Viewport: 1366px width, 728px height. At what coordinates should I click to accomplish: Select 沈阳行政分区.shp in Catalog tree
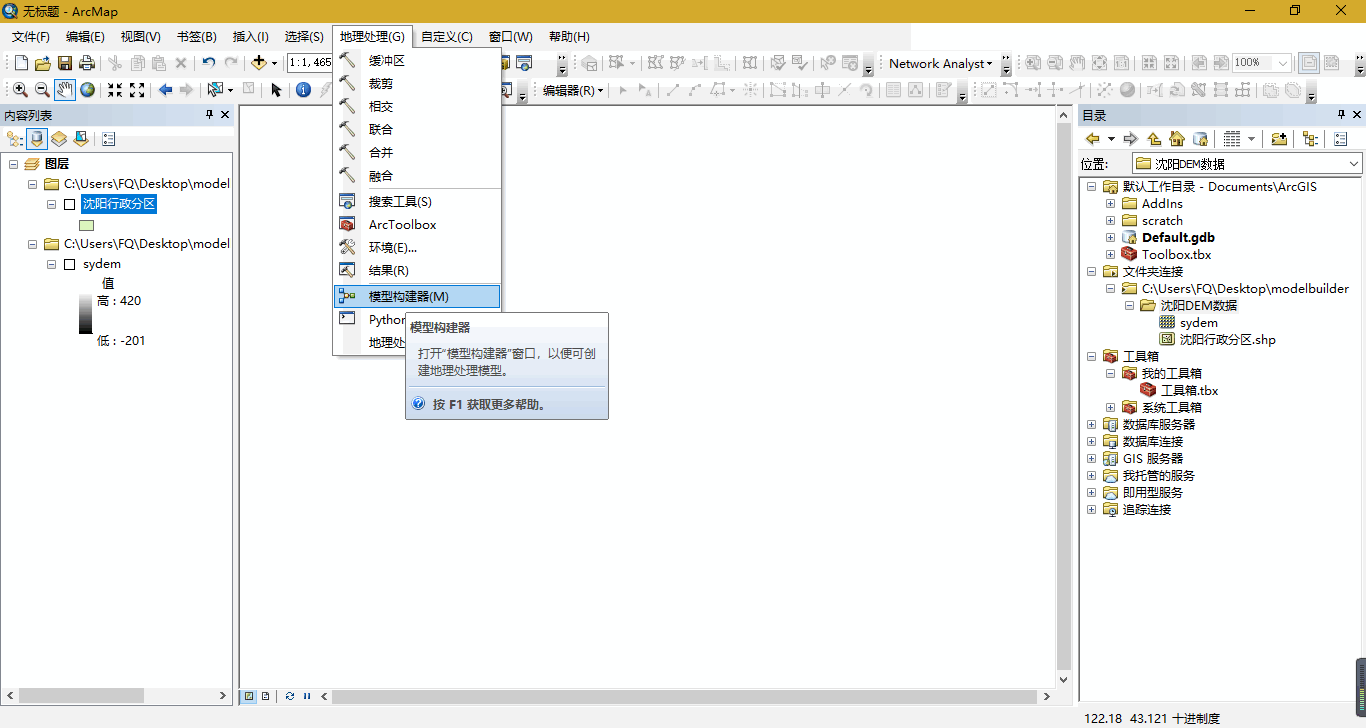pos(1227,340)
